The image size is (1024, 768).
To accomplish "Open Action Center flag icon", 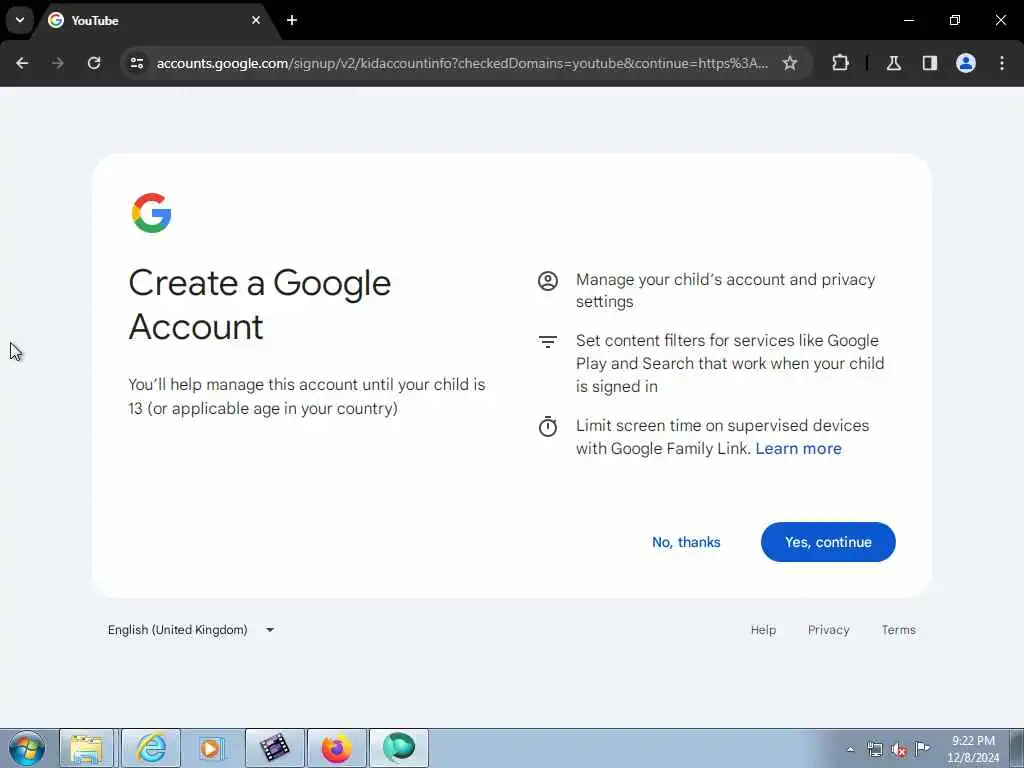I will (x=923, y=749).
